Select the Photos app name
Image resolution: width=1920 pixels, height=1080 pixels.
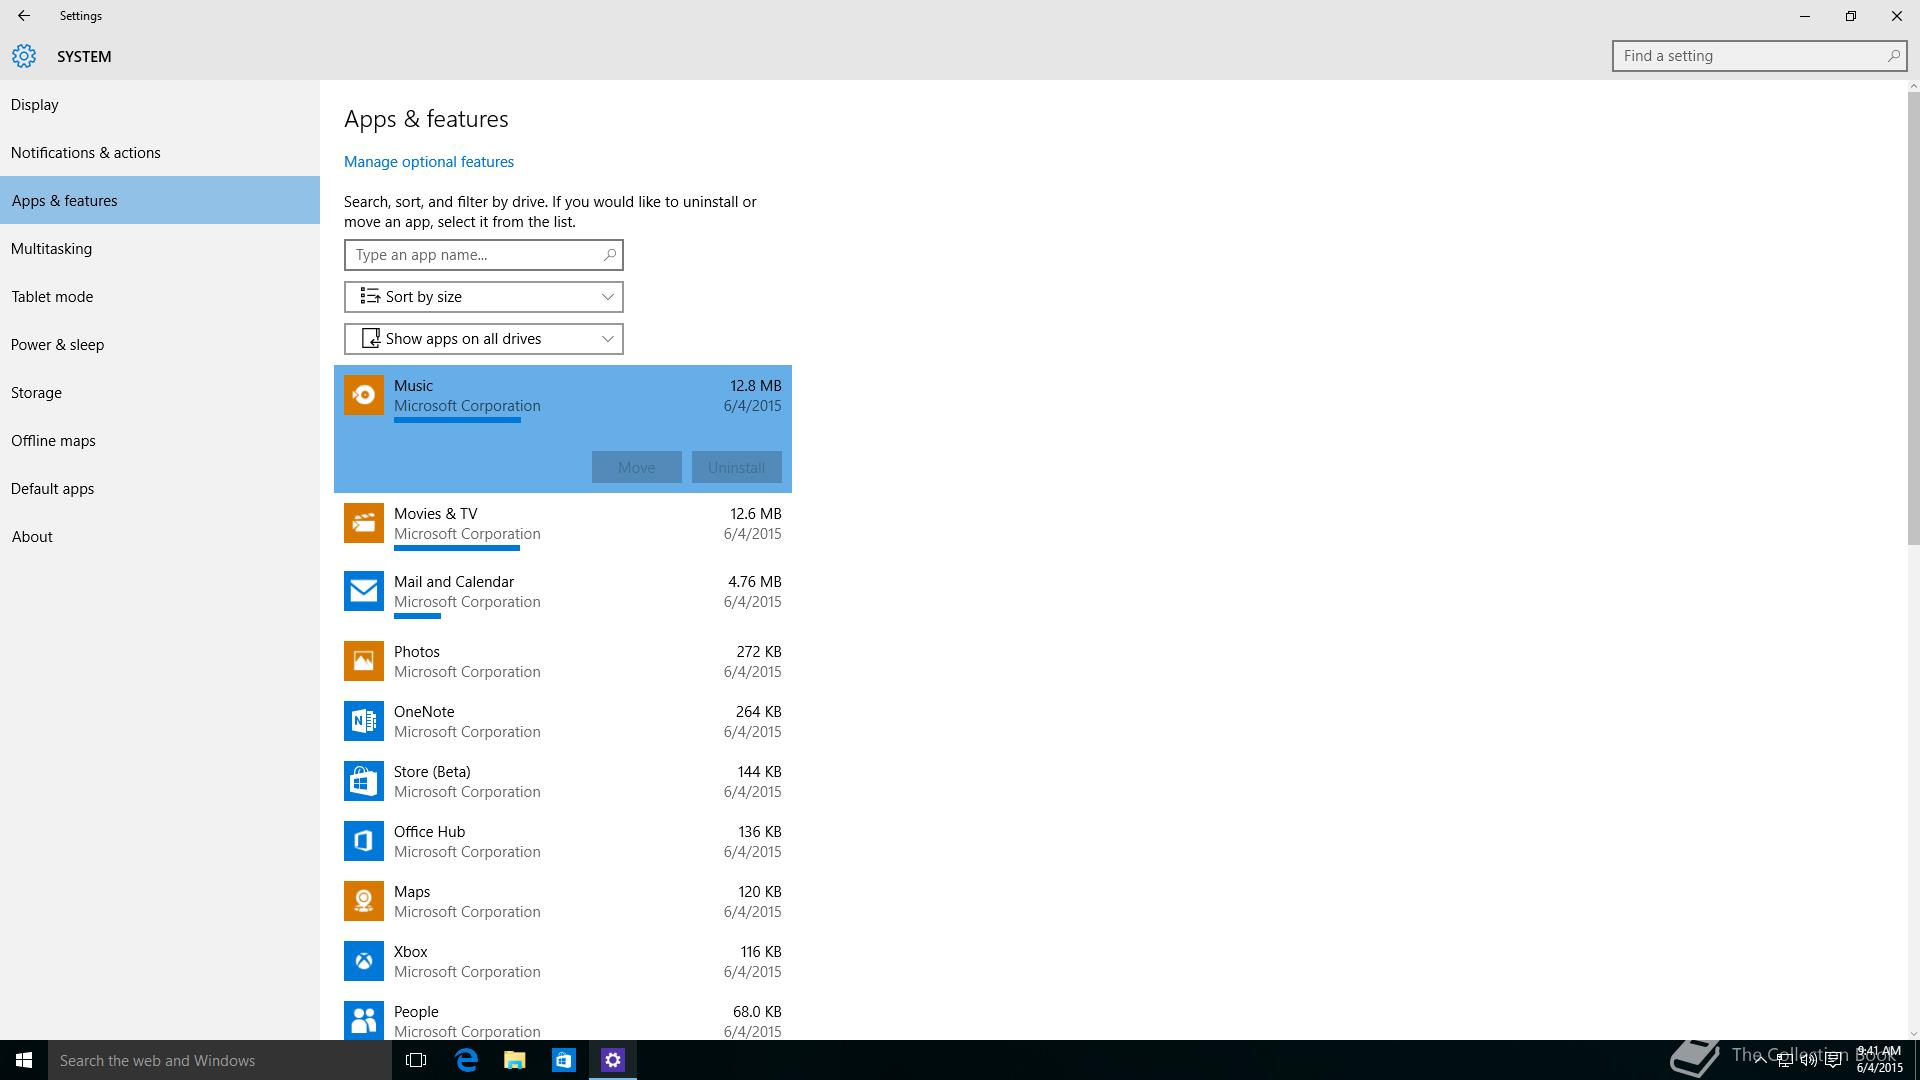417,652
